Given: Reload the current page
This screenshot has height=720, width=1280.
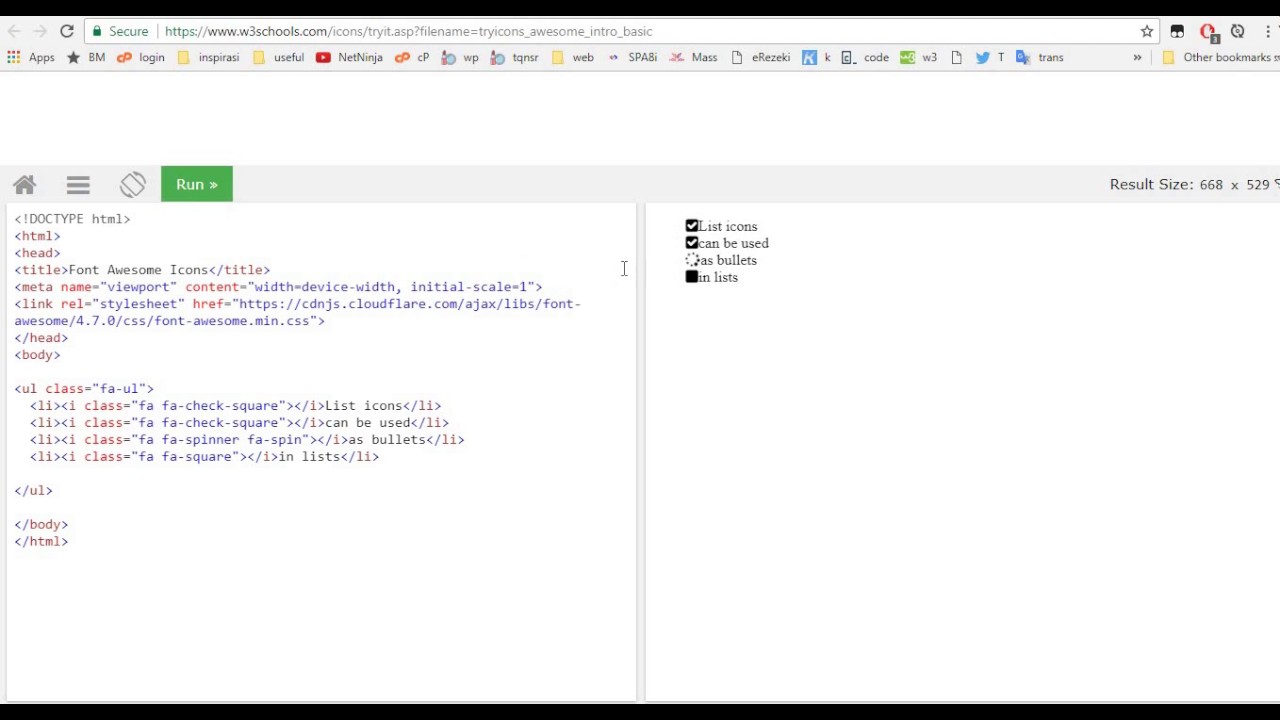Looking at the screenshot, I should [x=67, y=32].
